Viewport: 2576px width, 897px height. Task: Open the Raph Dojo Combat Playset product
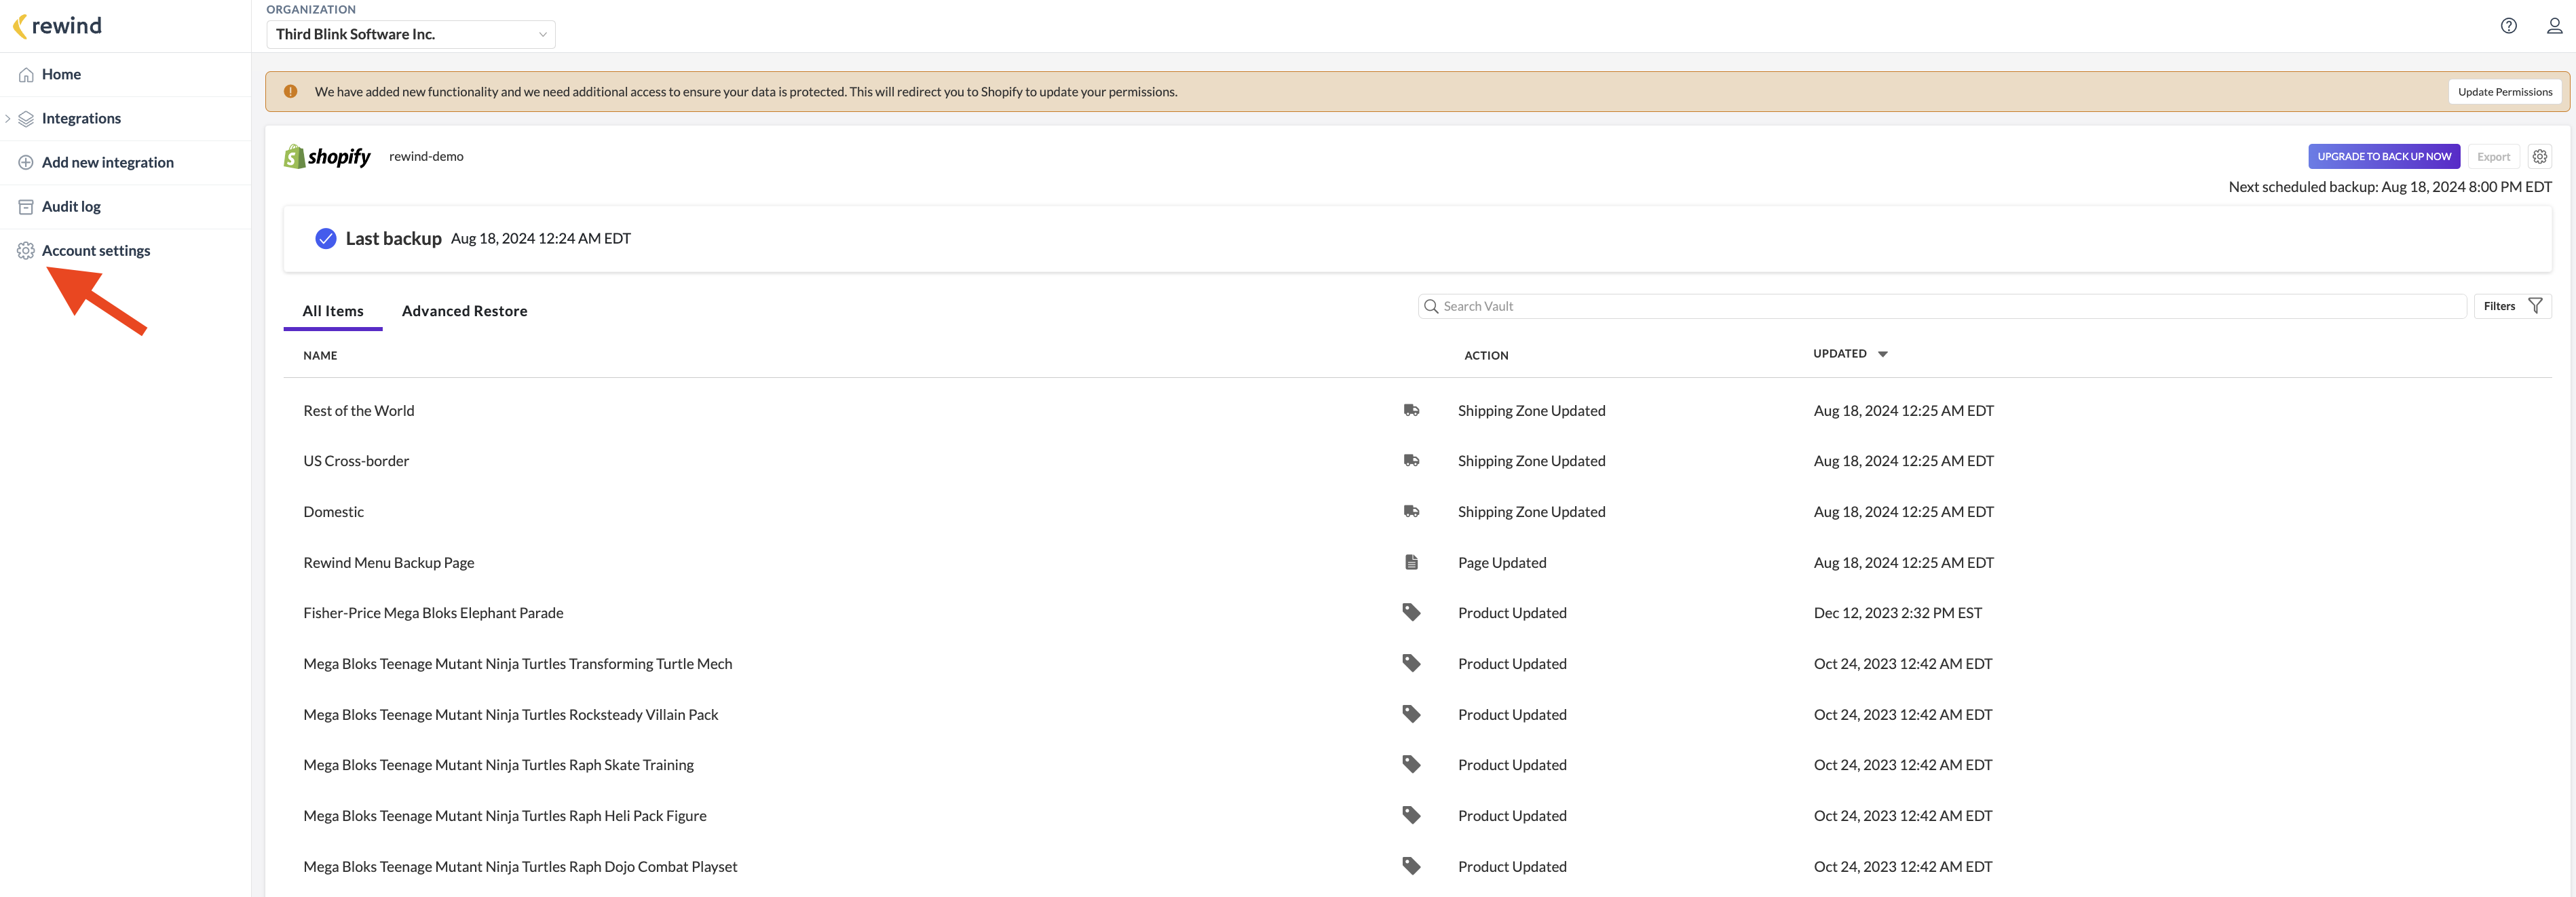coord(520,867)
